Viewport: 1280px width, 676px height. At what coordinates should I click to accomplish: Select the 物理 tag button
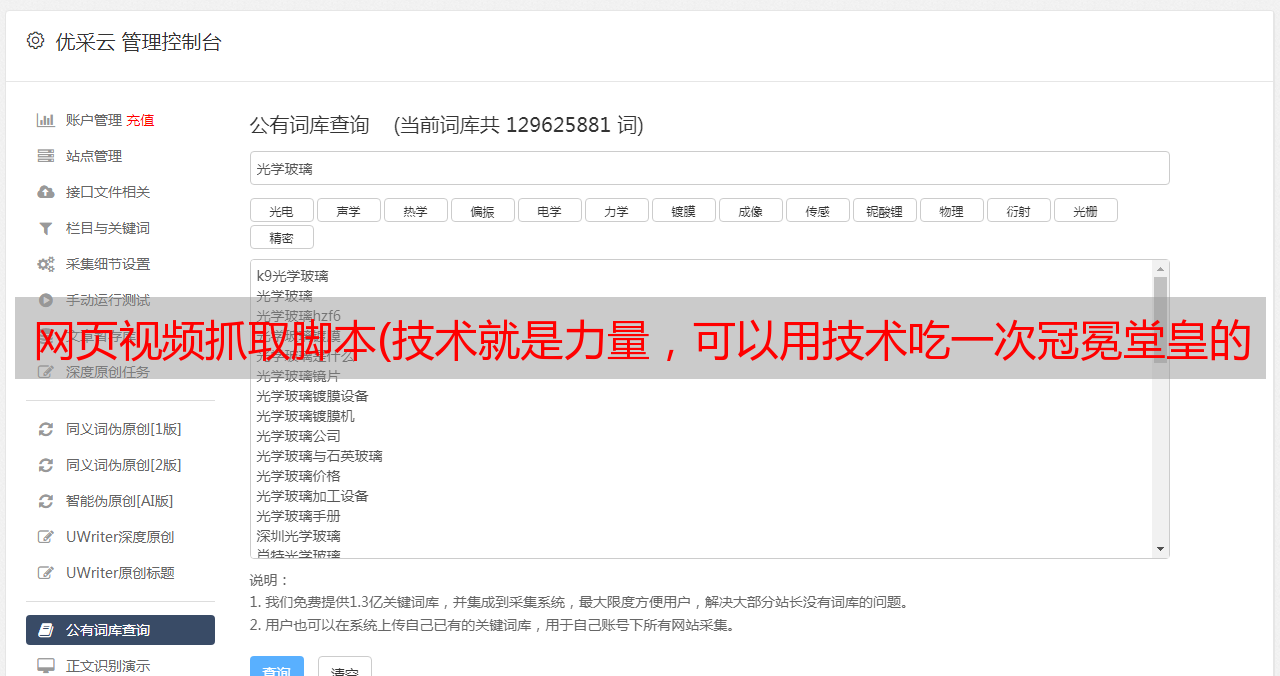point(951,210)
